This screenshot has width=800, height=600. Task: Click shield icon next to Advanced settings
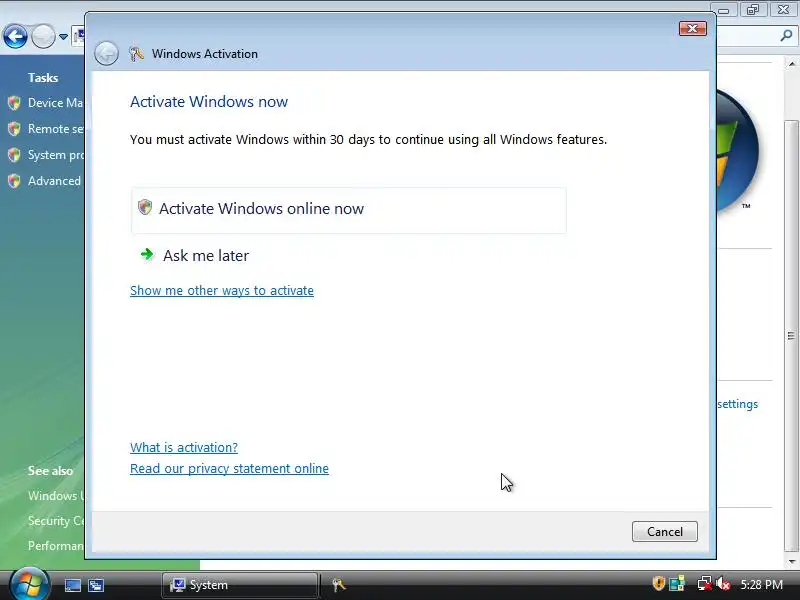(x=14, y=181)
